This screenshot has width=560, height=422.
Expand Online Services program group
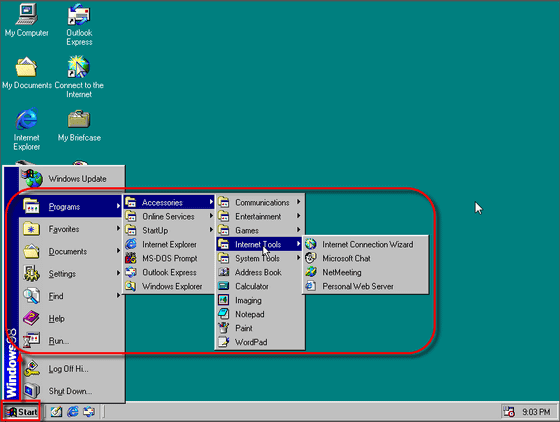[169, 216]
